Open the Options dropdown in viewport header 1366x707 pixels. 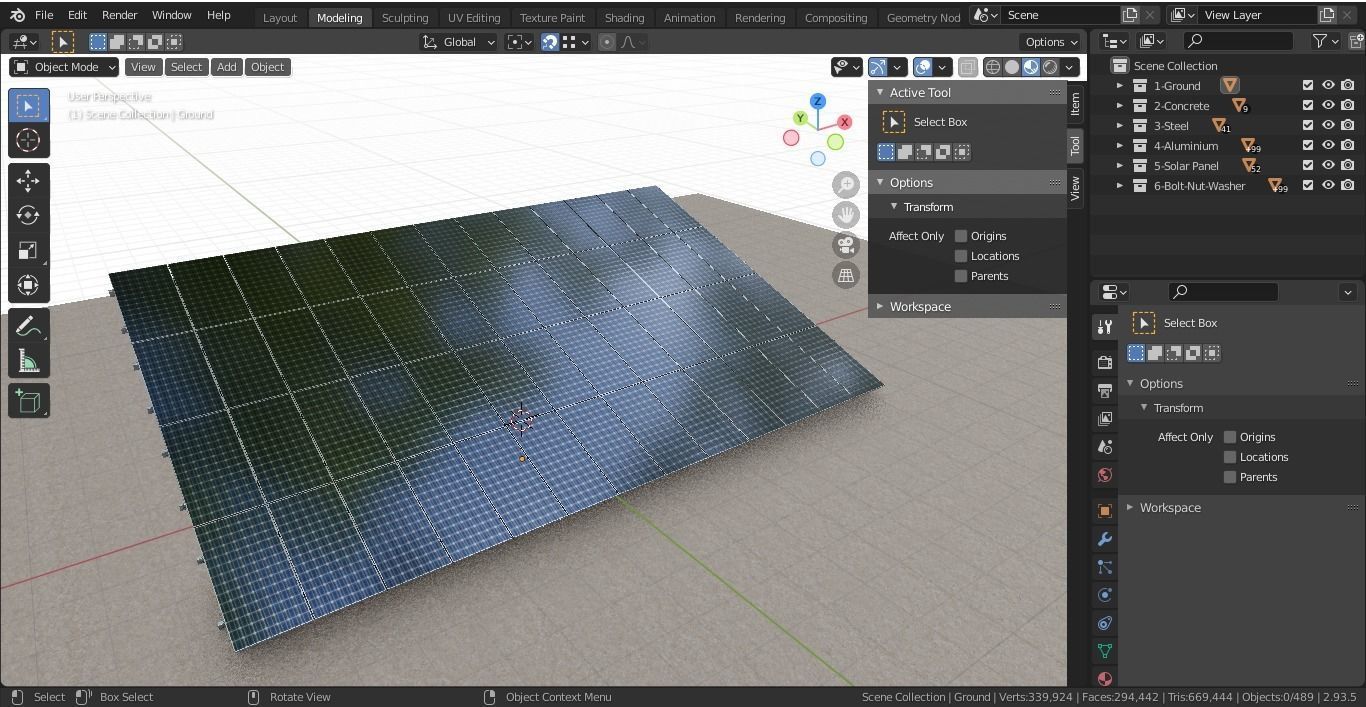click(x=1051, y=42)
